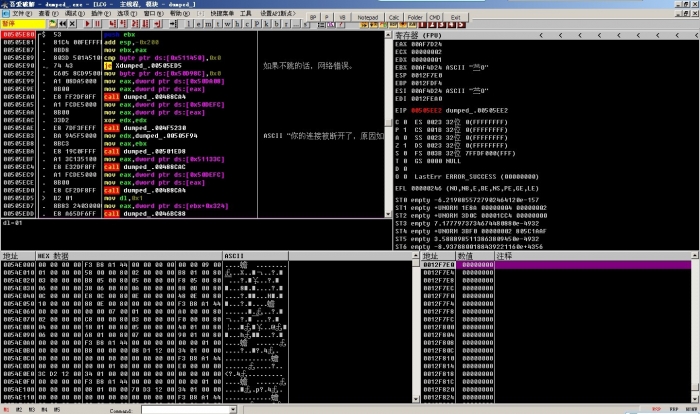
Task: Click the red number 3 toolbar icon
Action: point(442,25)
